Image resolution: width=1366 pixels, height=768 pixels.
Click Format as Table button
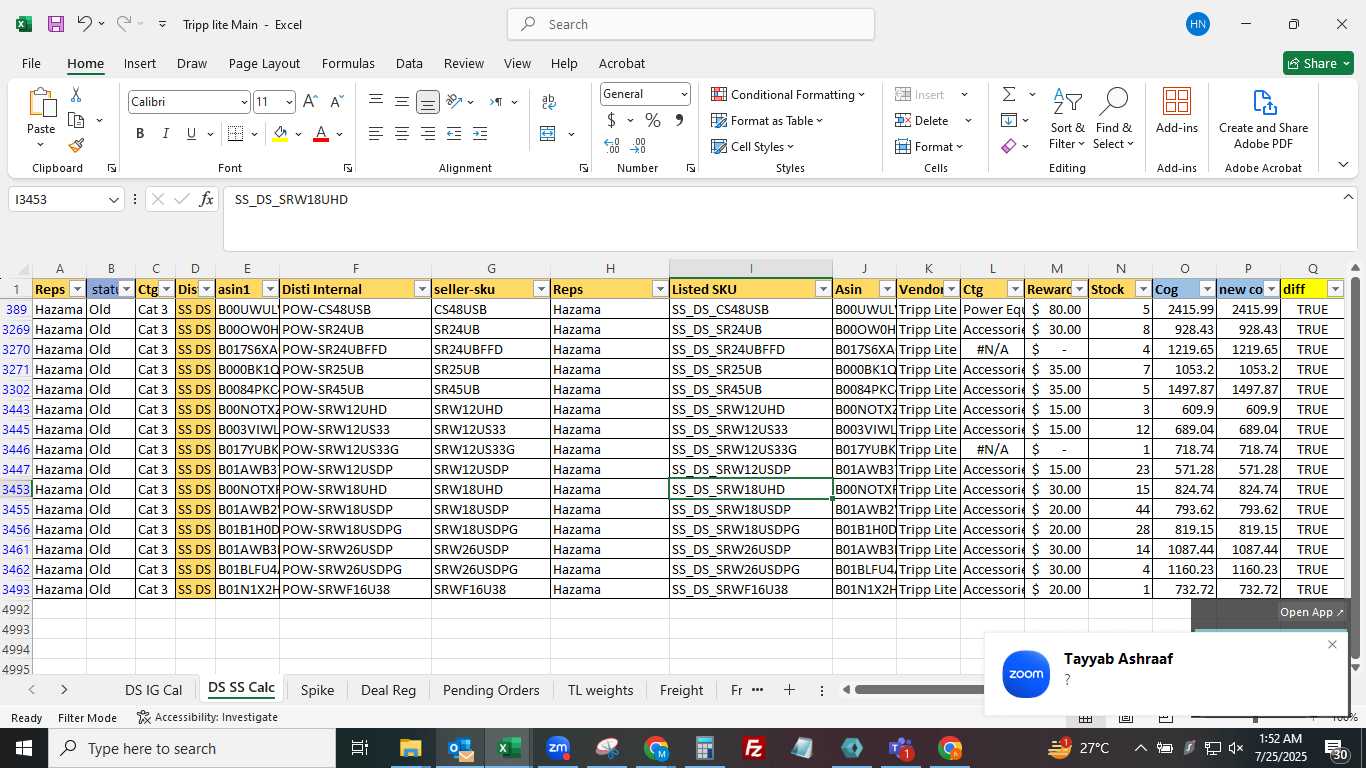(768, 120)
